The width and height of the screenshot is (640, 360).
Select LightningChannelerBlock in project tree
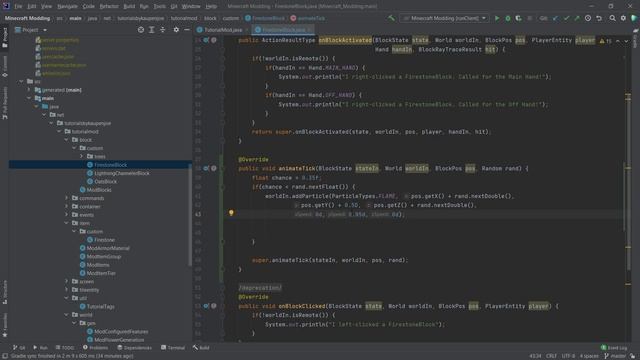tap(122, 173)
